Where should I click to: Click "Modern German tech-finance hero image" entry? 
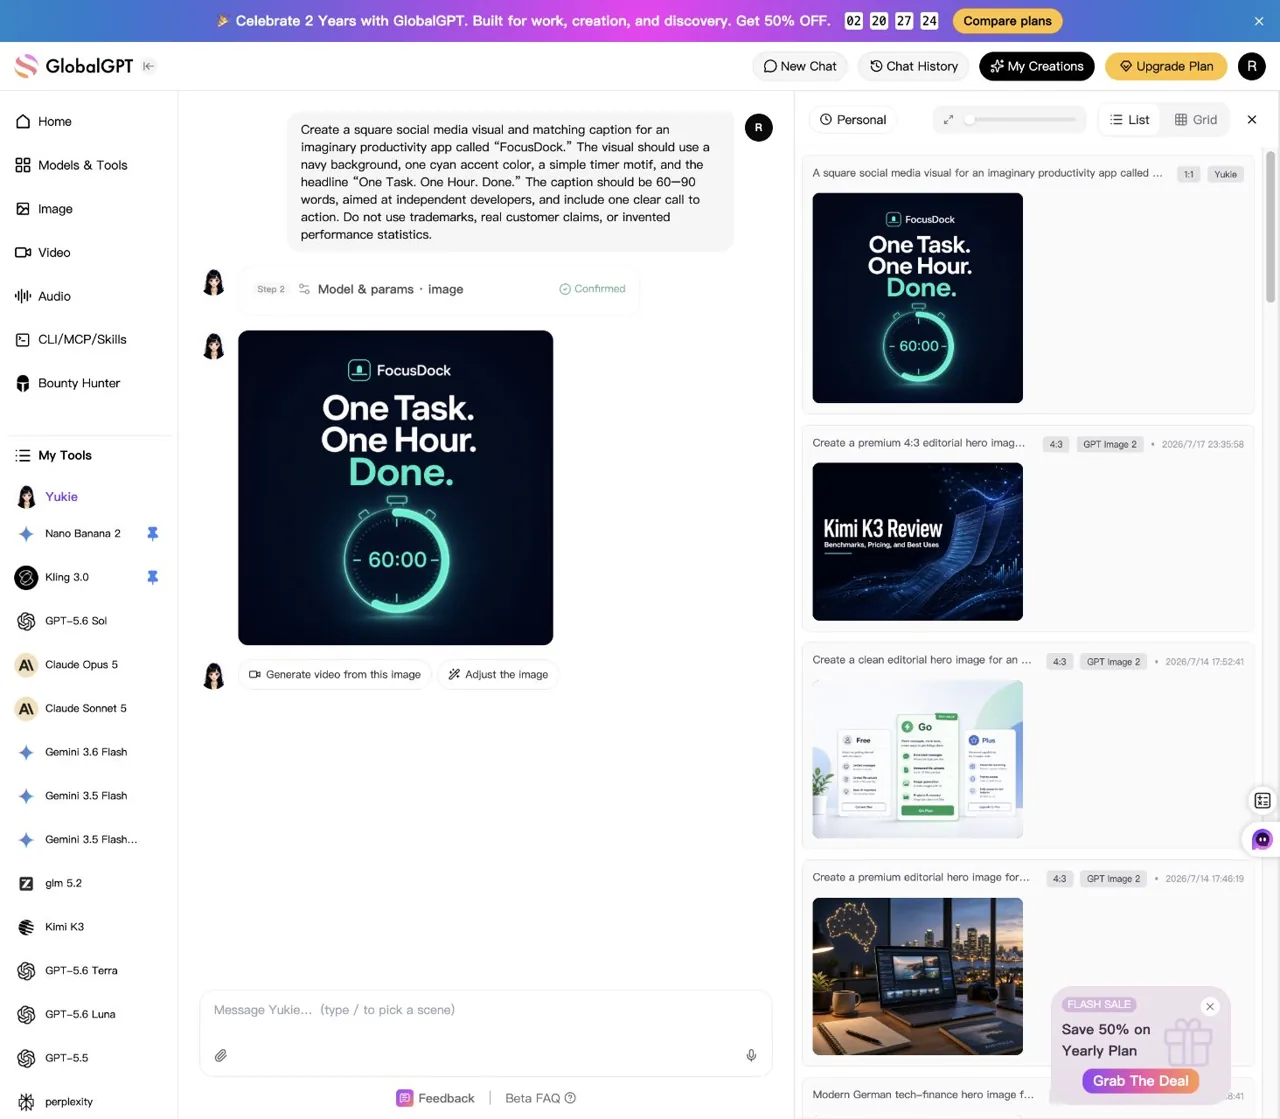pos(922,1095)
